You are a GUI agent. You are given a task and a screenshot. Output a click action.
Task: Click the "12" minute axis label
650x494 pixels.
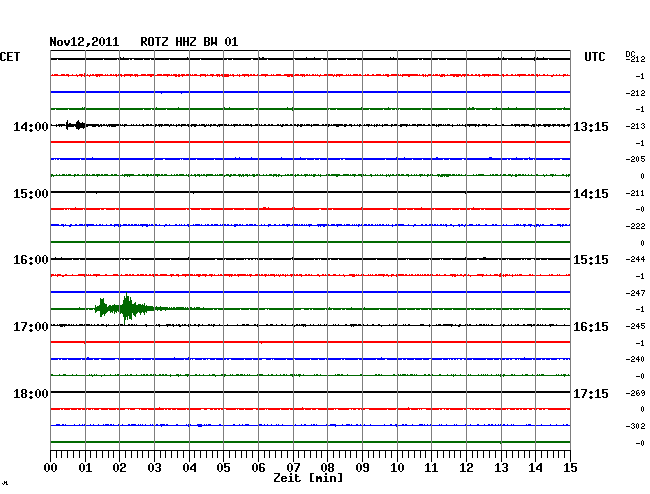[466, 467]
